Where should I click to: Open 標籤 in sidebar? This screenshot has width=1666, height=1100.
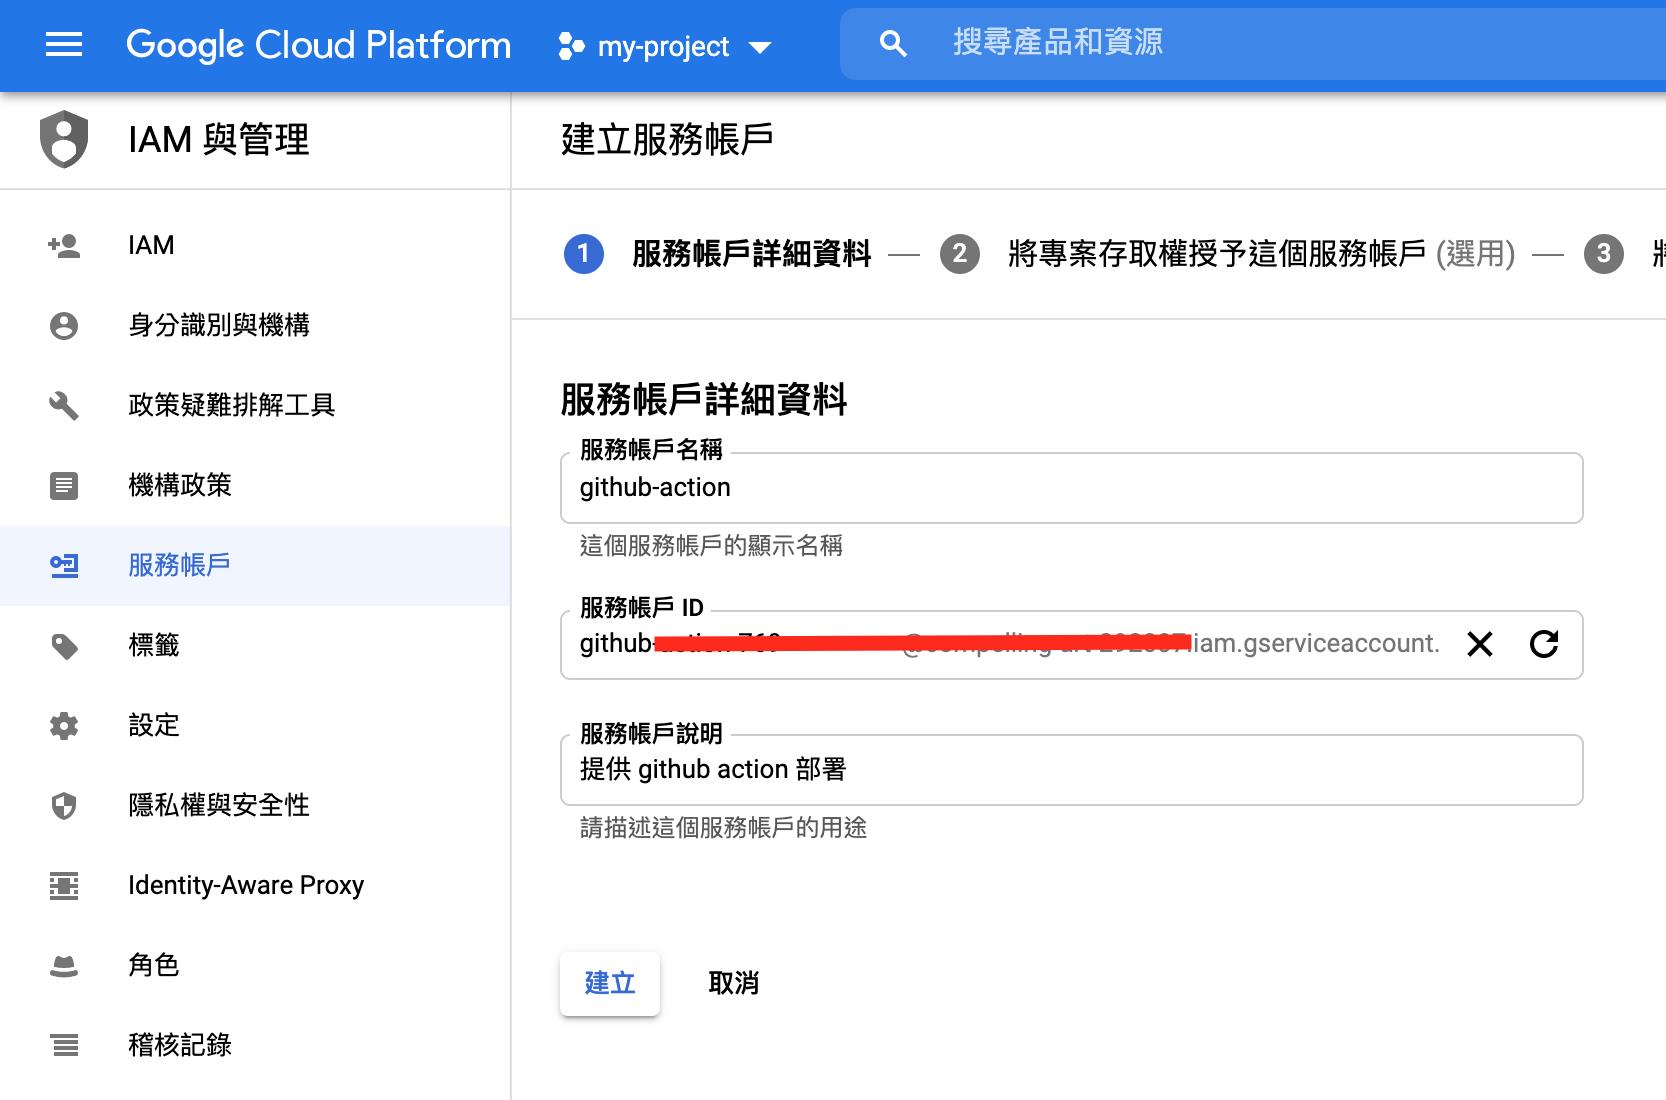click(255, 646)
